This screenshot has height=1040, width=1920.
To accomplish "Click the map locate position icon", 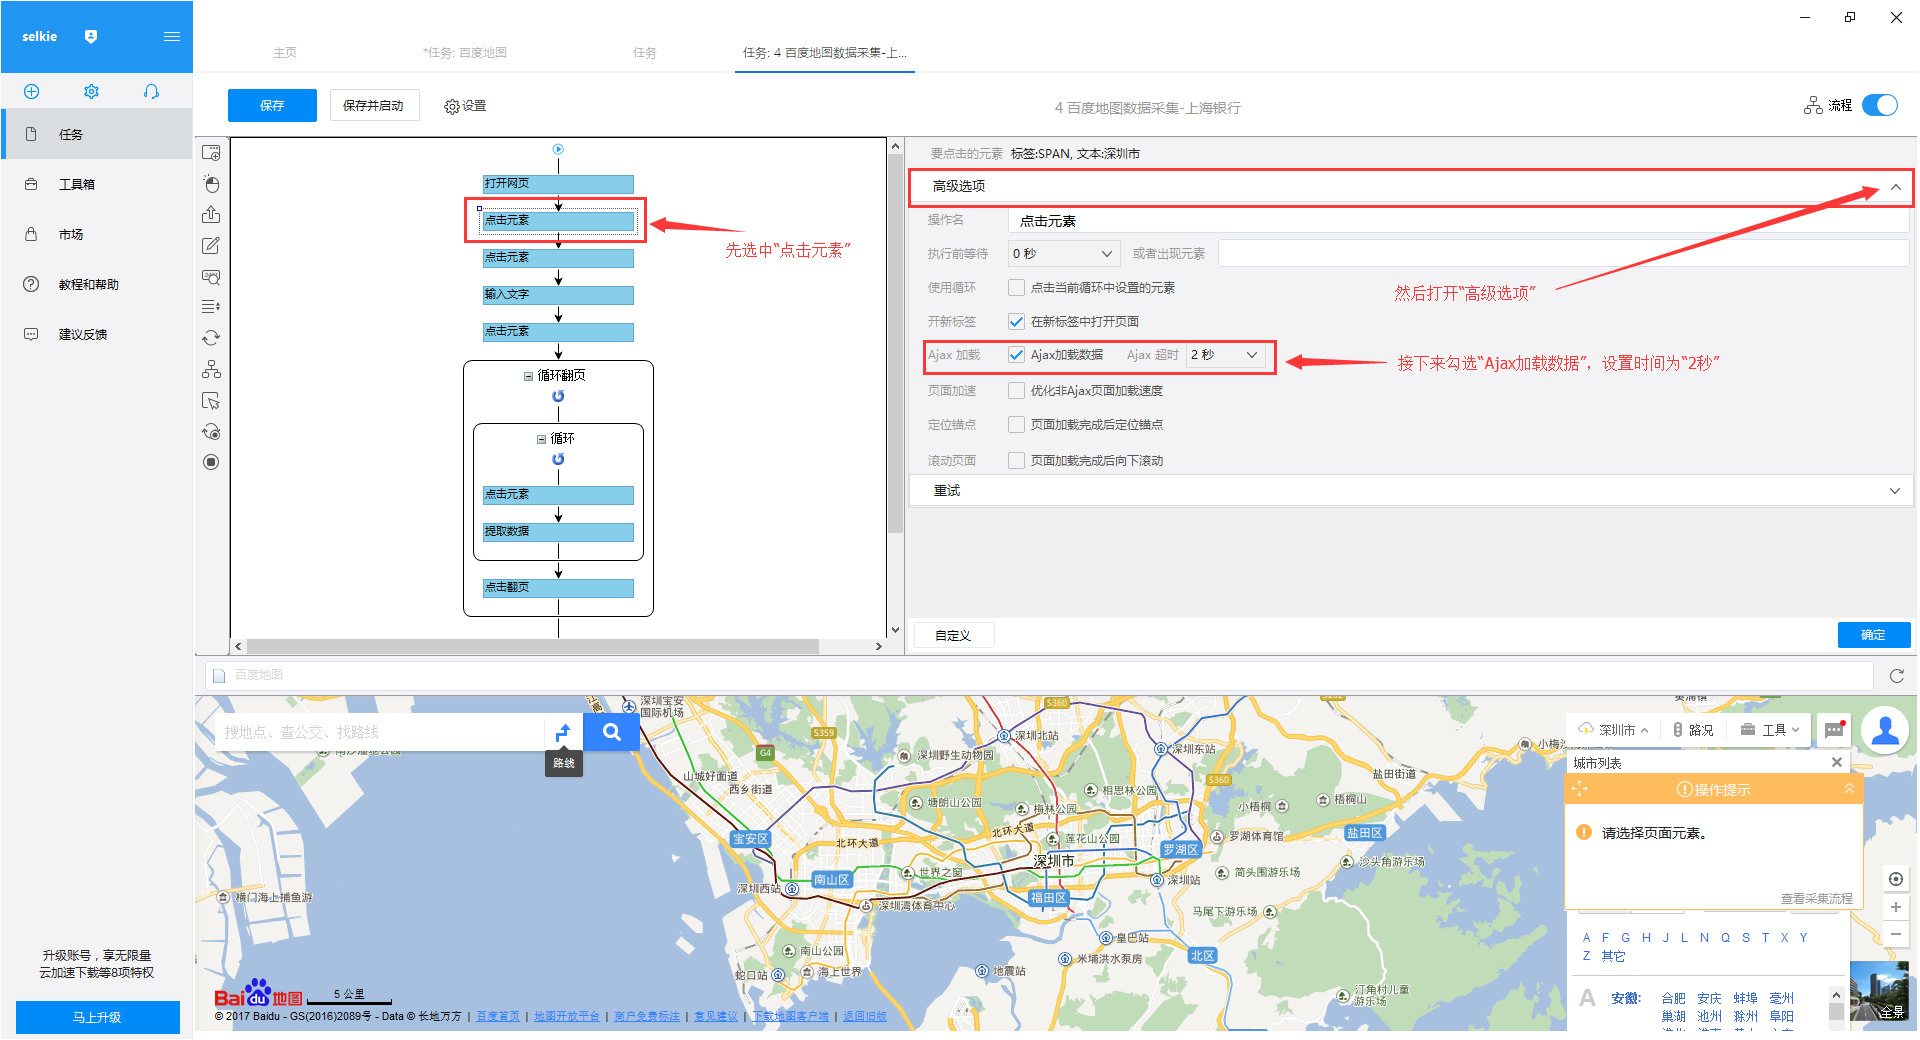I will (1895, 879).
